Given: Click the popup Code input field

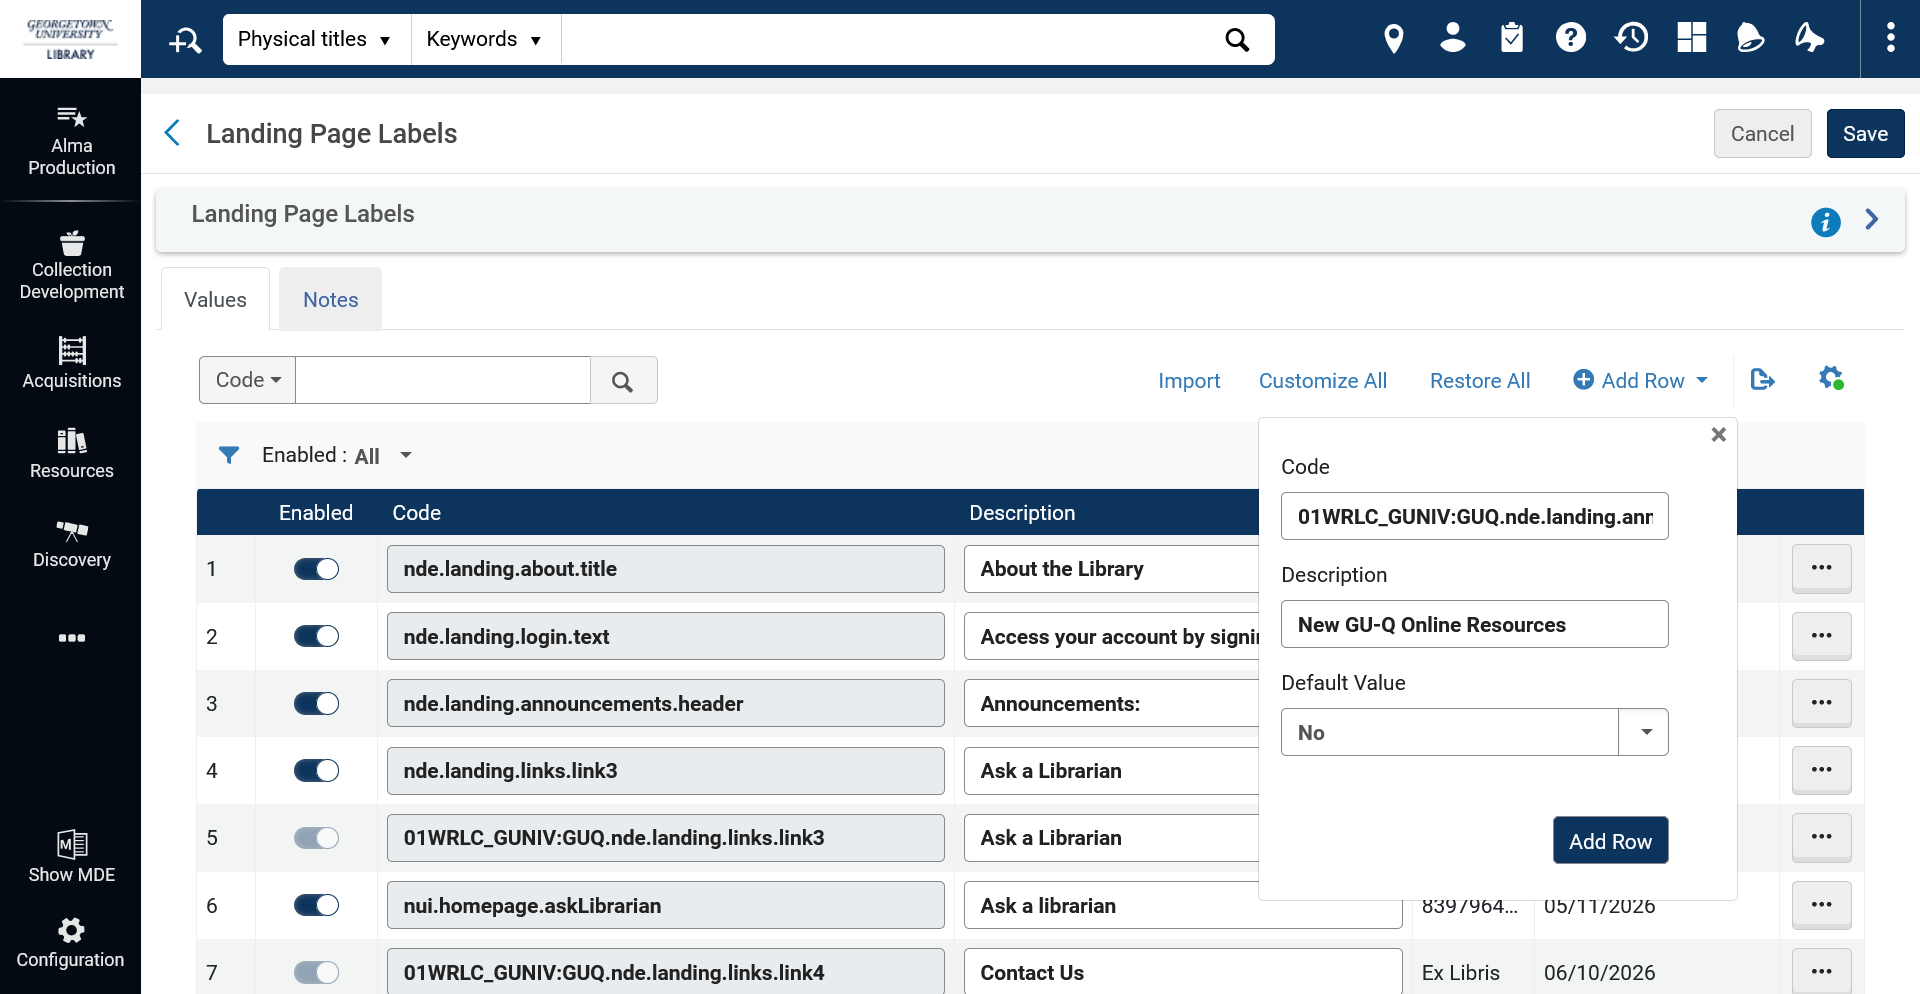Looking at the screenshot, I should click(x=1474, y=516).
